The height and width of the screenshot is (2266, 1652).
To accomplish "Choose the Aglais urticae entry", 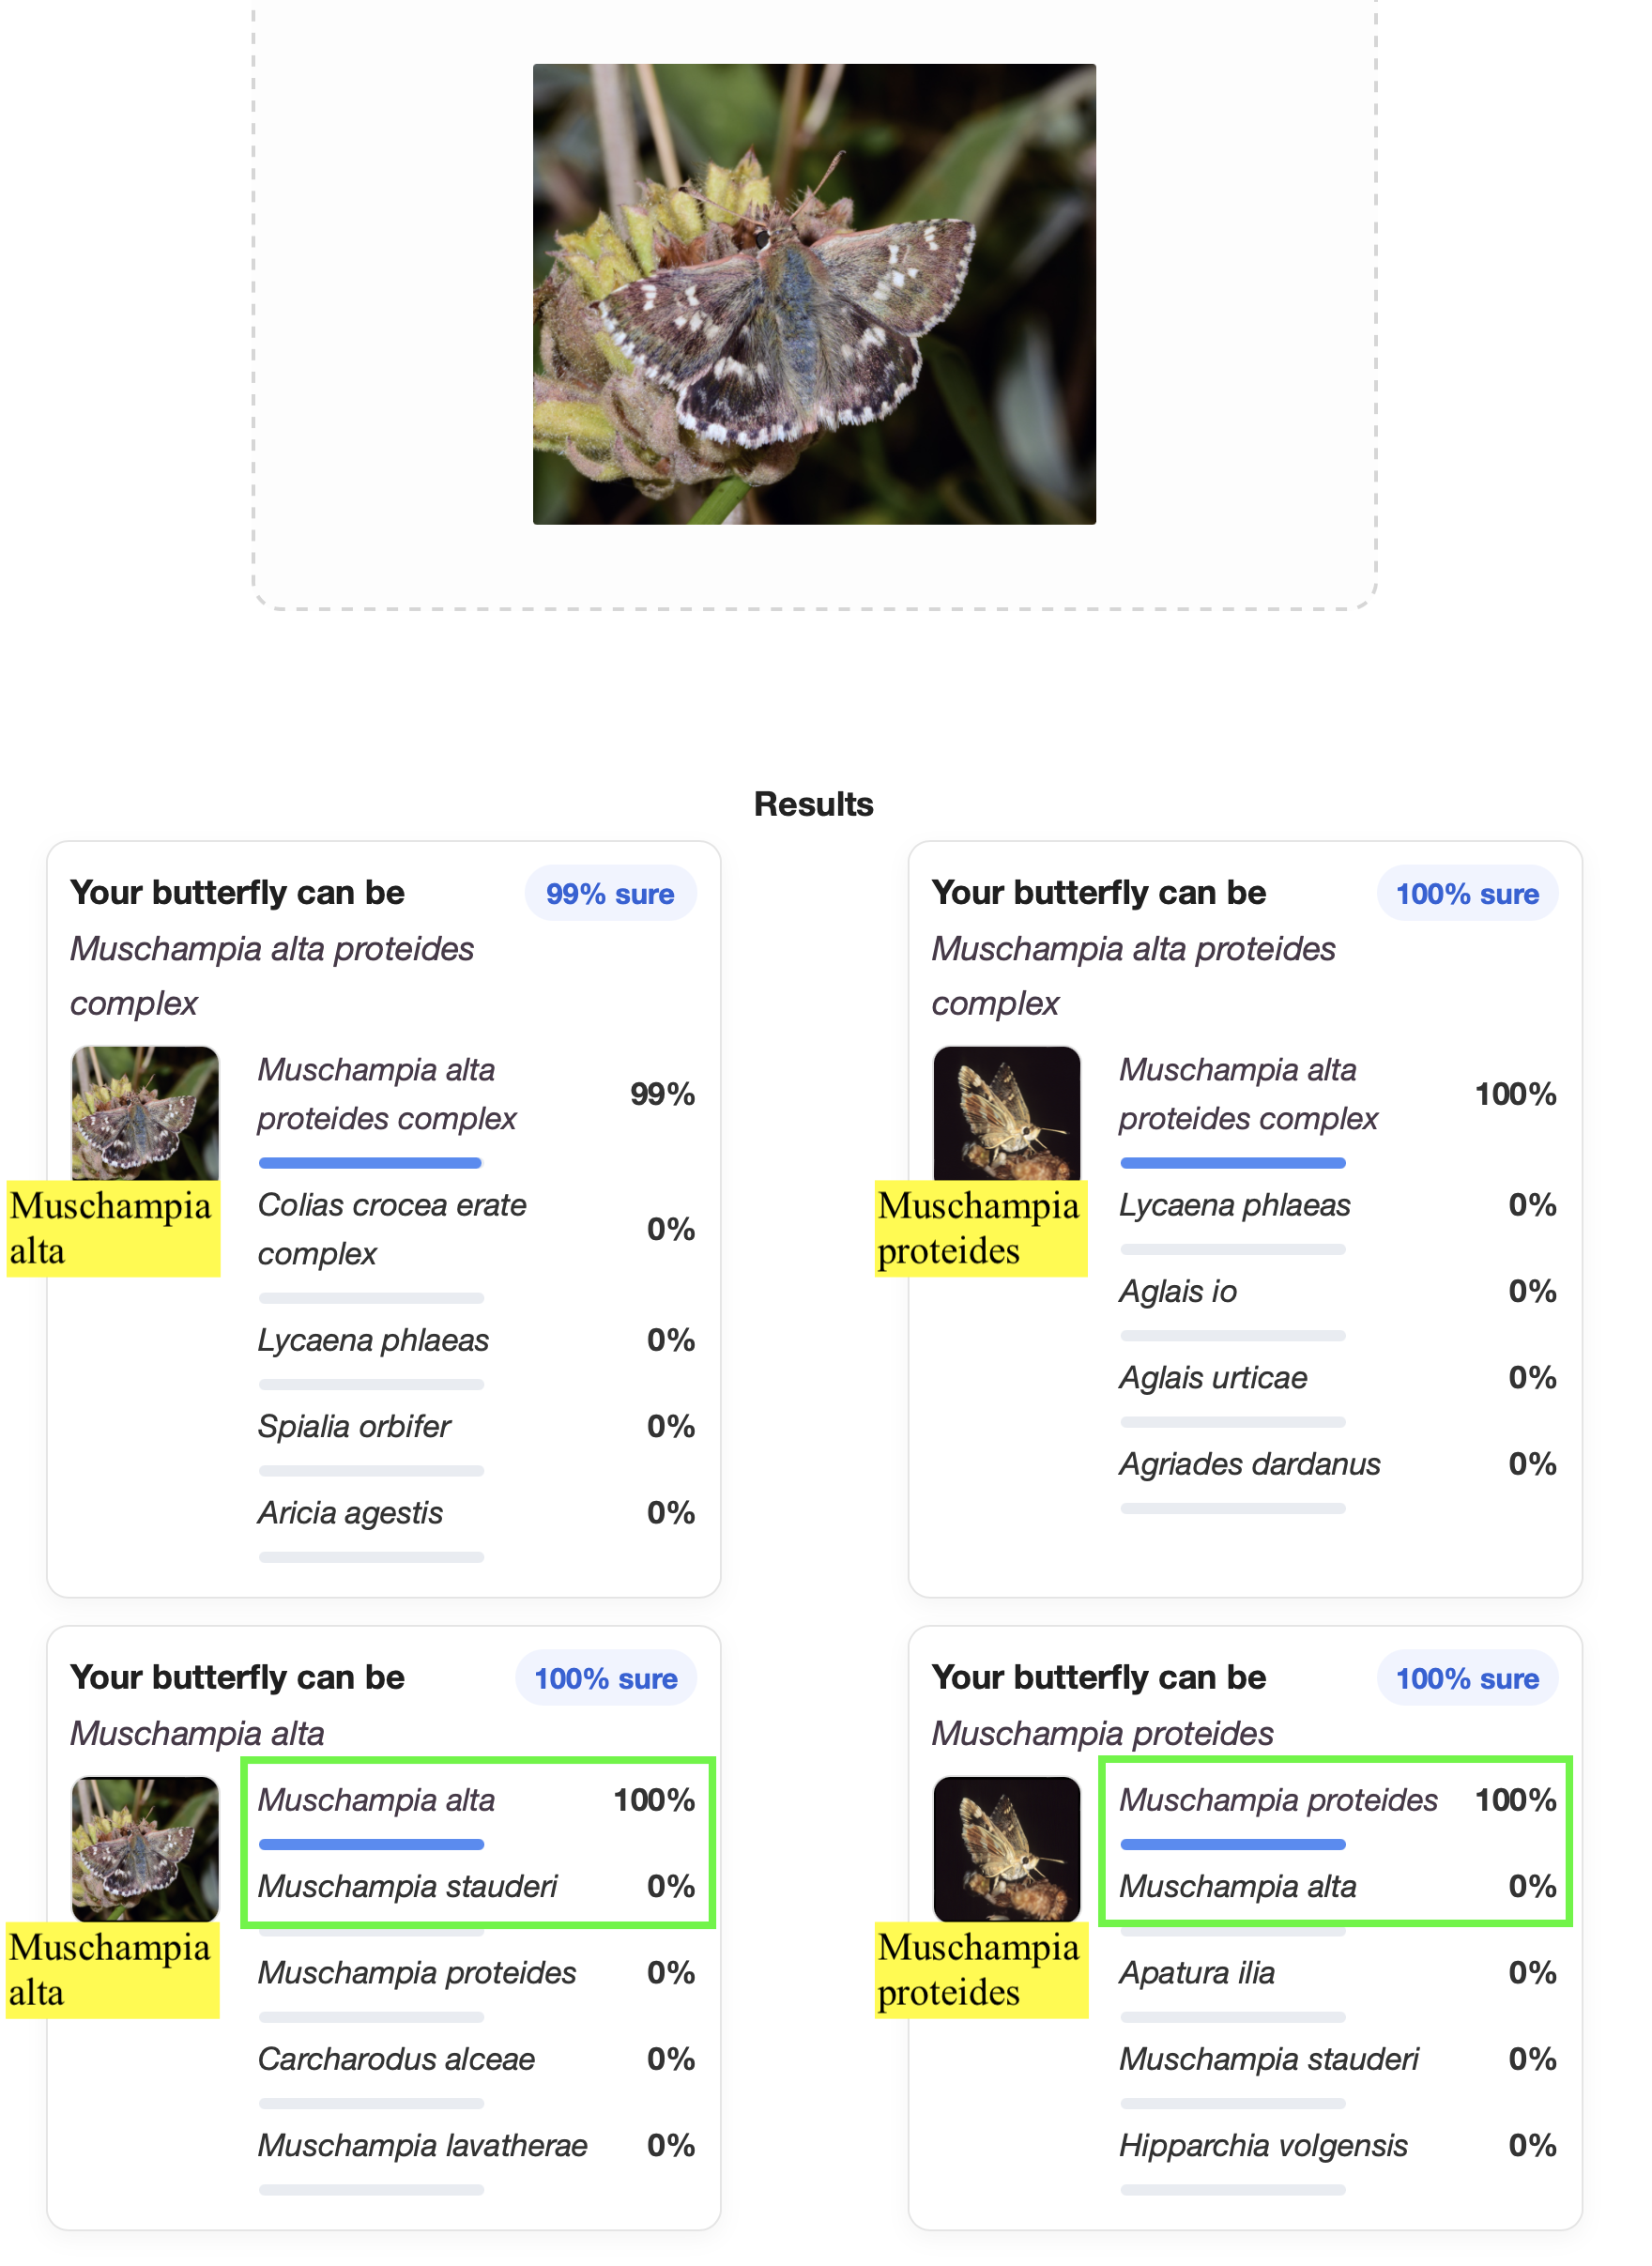I will pyautogui.click(x=1213, y=1378).
